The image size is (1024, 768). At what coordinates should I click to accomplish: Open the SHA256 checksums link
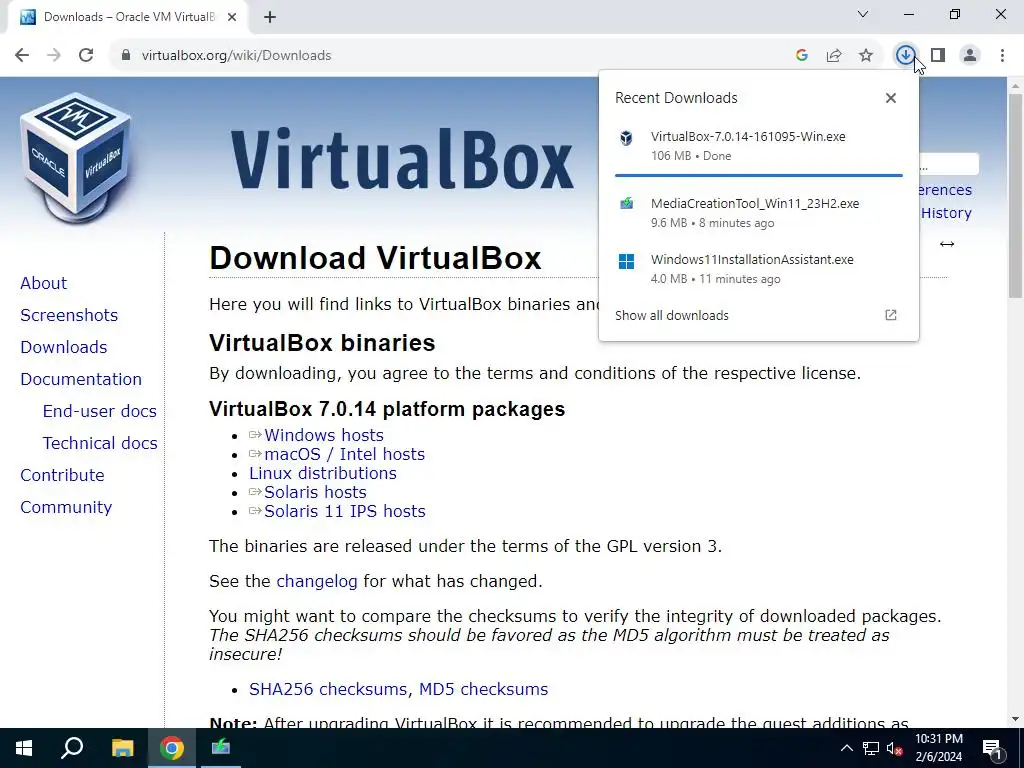328,689
